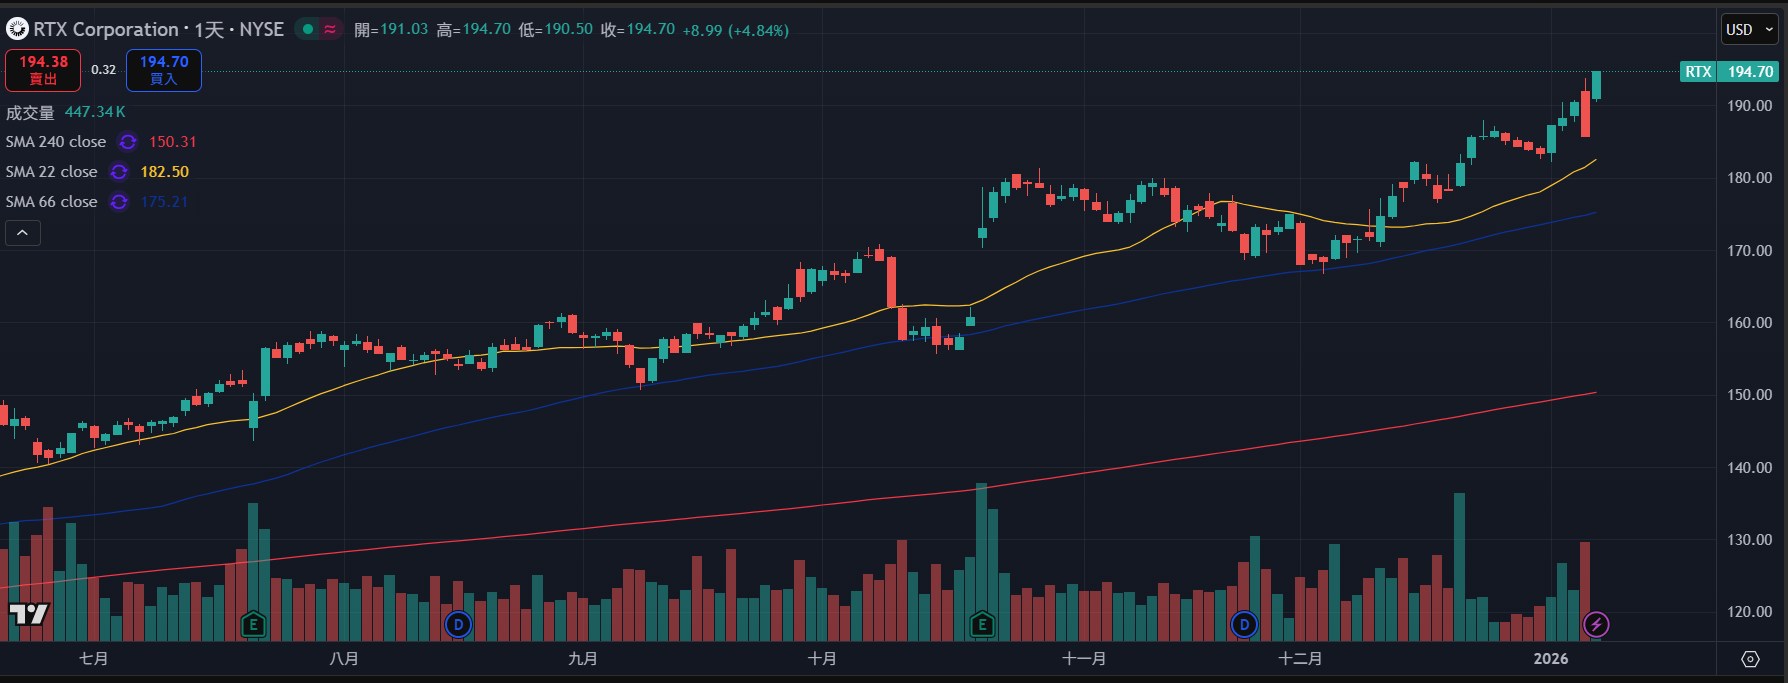Click the RTX 194.70 price label on axis
This screenshot has height=683, width=1788.
[x=1729, y=72]
